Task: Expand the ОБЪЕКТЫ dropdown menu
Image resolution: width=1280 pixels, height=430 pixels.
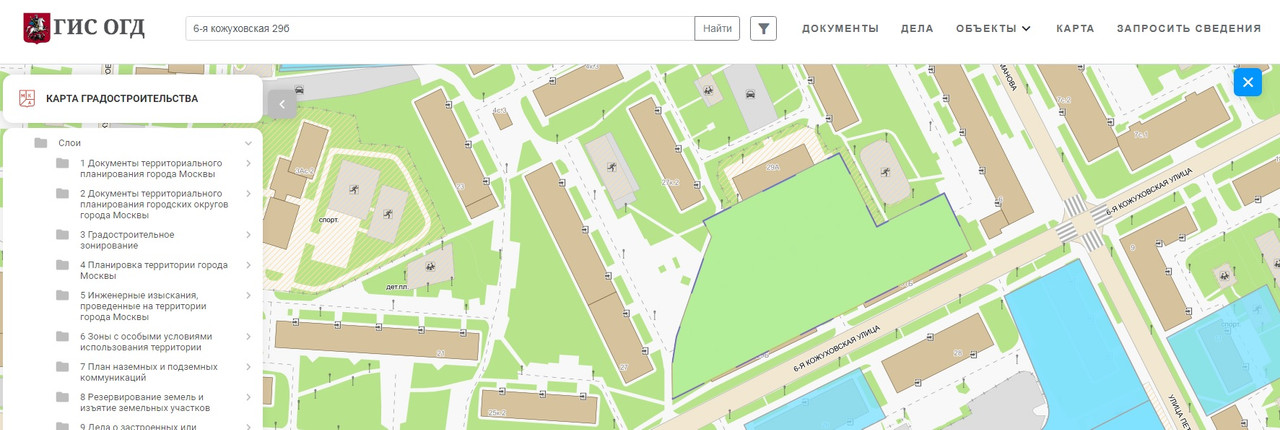Action: (993, 28)
